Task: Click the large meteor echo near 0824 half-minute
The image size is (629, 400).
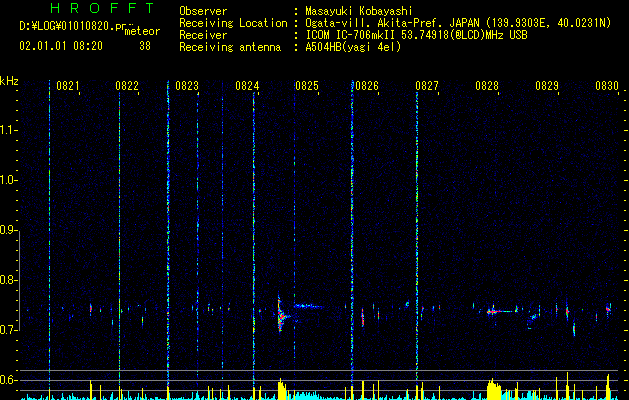Action: point(282,315)
